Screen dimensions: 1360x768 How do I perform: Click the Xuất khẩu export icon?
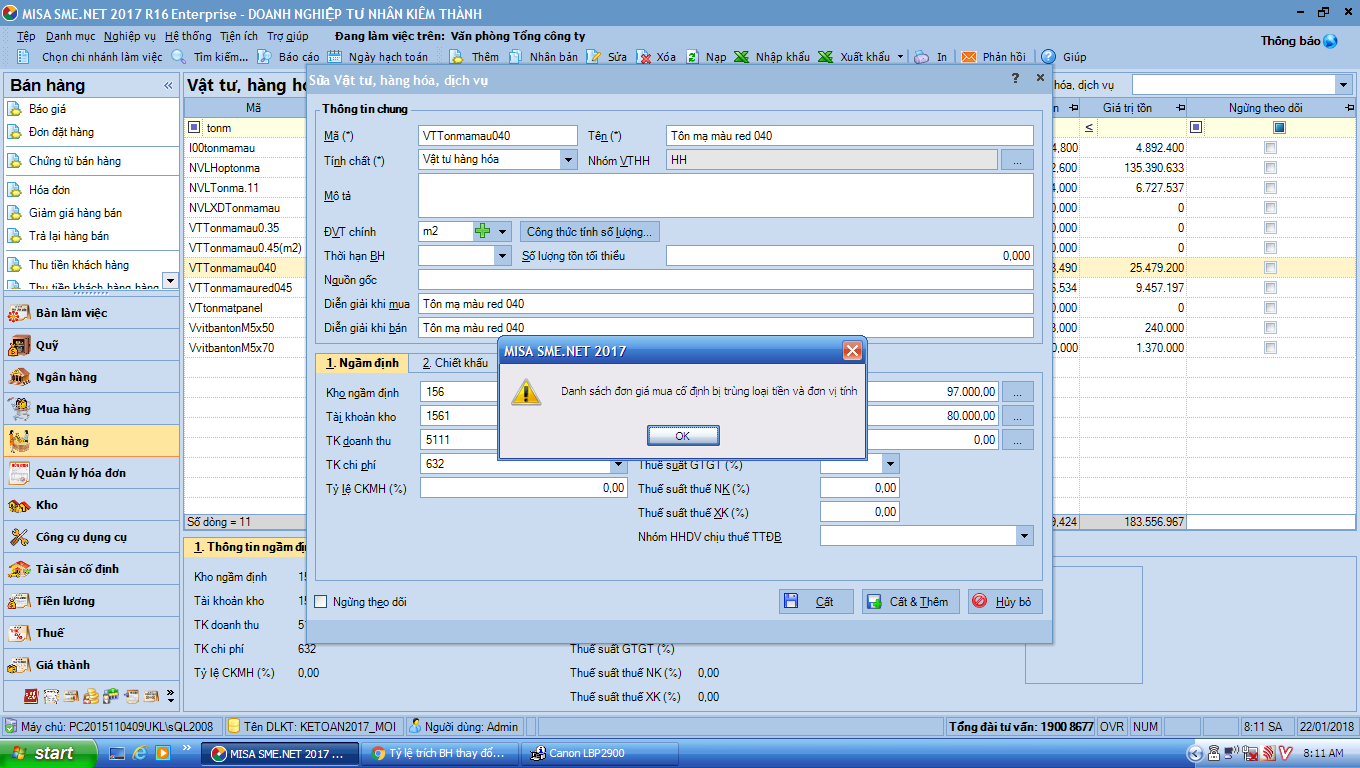click(x=825, y=57)
